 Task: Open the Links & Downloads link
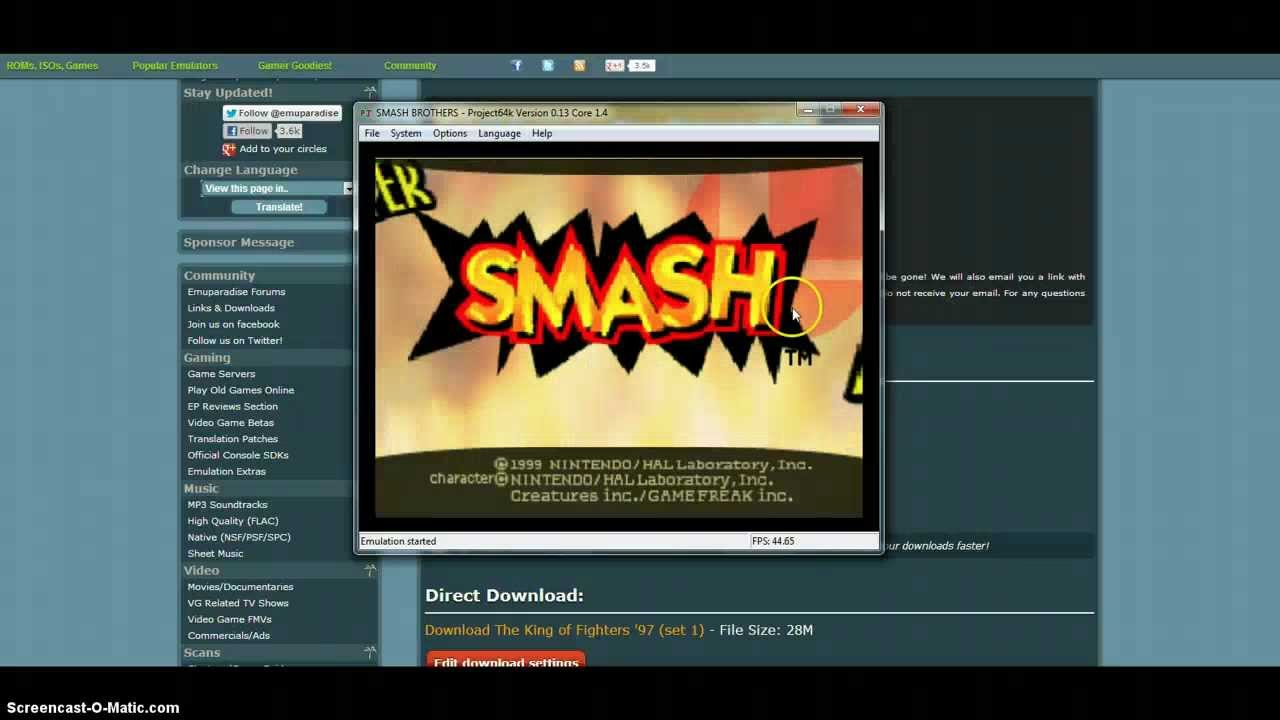point(231,308)
